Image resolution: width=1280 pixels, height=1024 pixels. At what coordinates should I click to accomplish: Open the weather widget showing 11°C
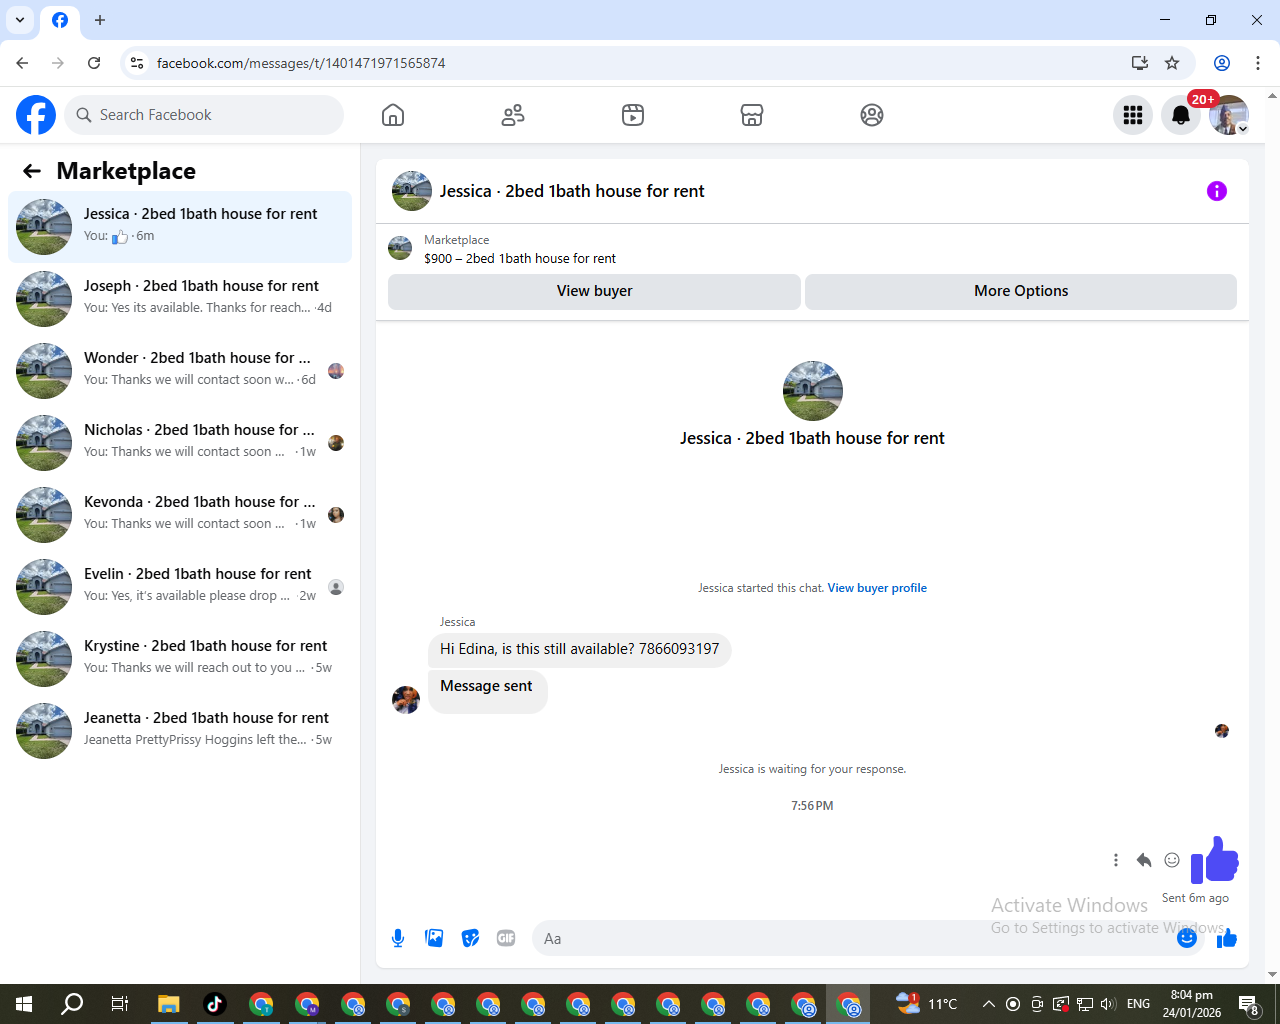(x=927, y=1004)
